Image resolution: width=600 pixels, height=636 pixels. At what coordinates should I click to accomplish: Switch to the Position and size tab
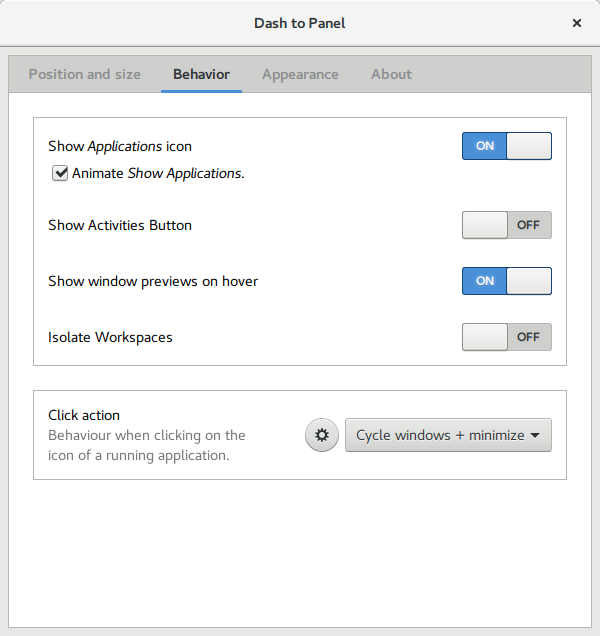coord(85,74)
